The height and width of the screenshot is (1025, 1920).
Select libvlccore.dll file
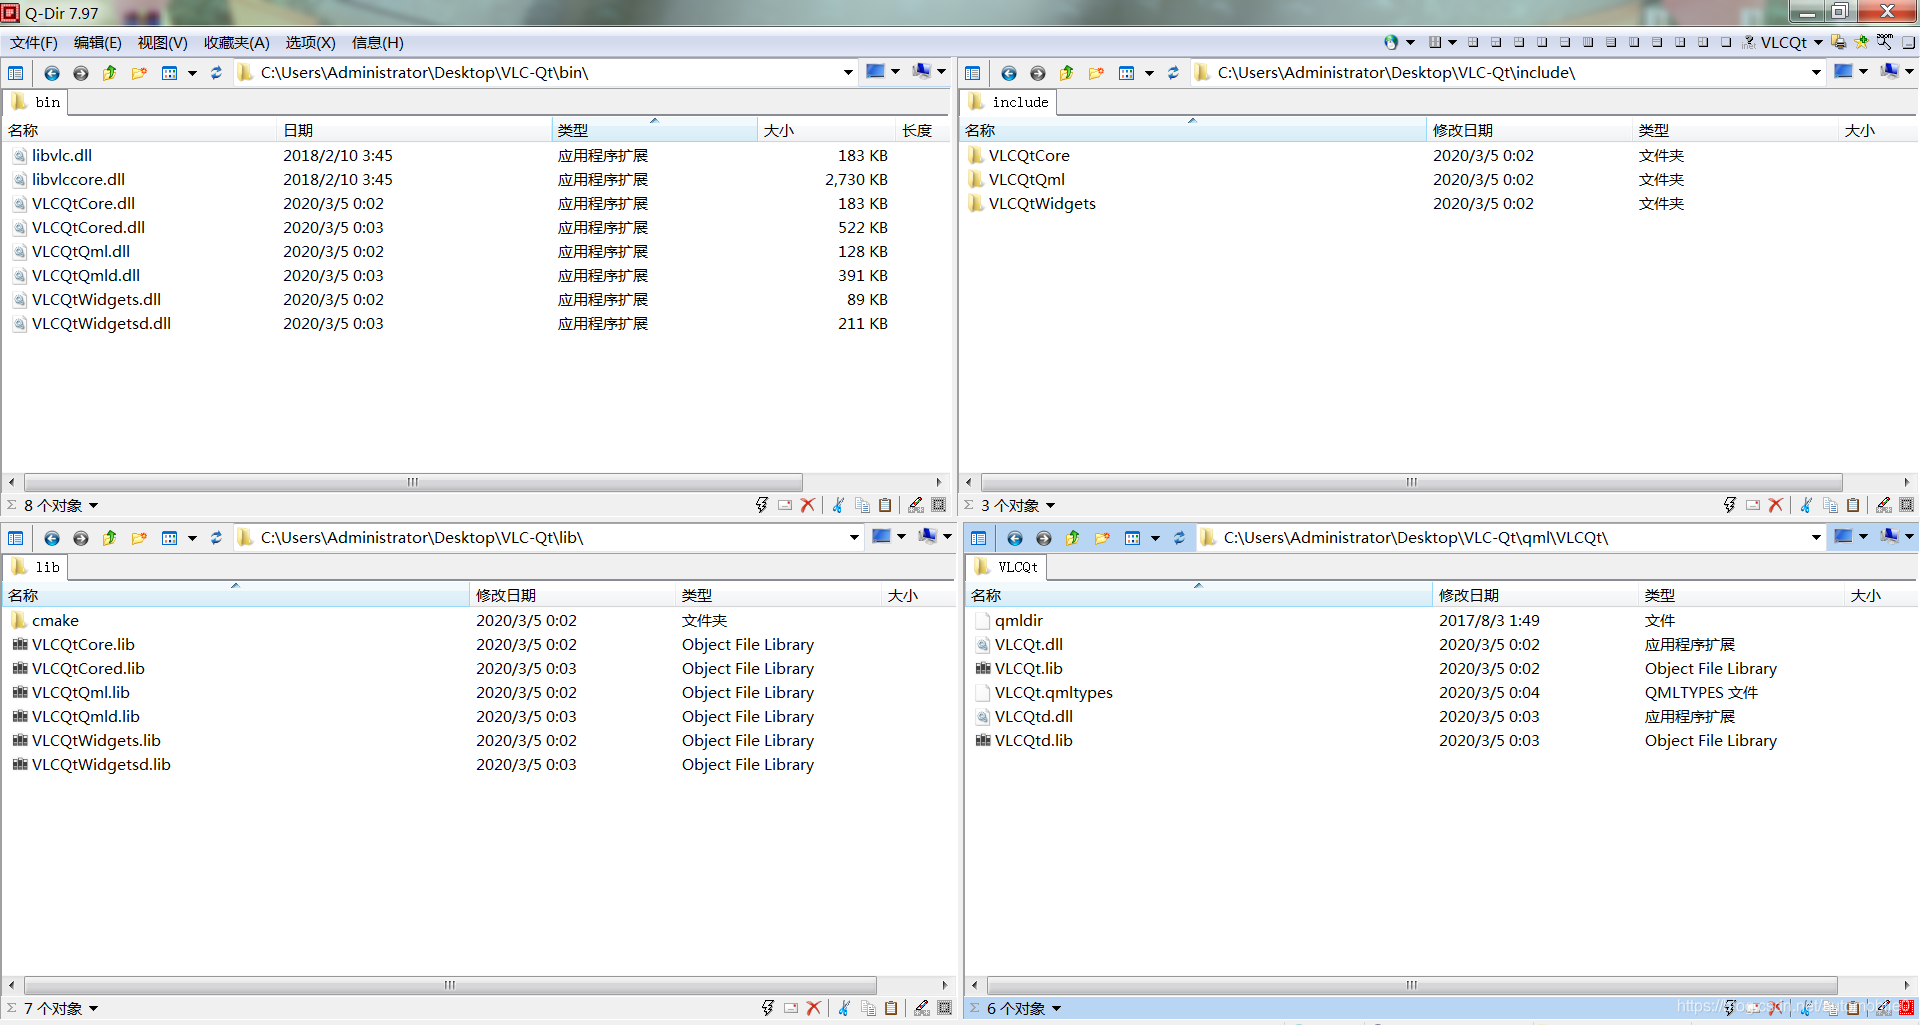[x=79, y=180]
